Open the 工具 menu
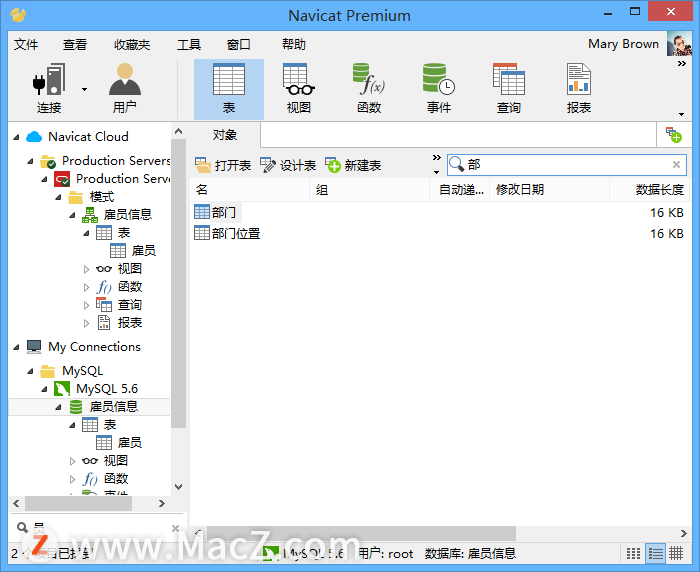Viewport: 700px width, 572px height. point(189,44)
